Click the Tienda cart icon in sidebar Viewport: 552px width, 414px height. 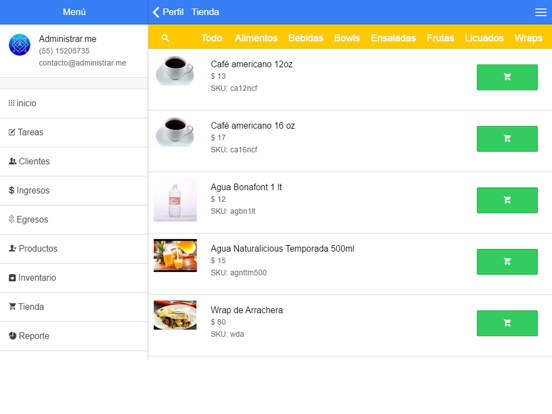pos(12,307)
